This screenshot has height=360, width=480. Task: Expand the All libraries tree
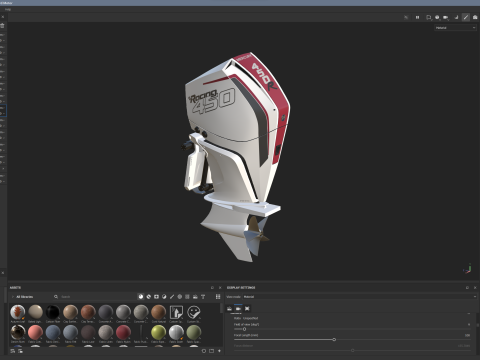pos(13,297)
